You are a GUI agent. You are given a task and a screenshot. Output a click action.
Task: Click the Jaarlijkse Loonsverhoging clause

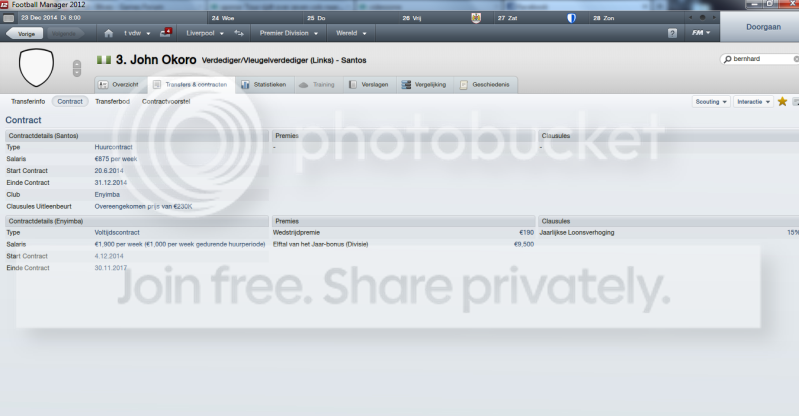577,232
